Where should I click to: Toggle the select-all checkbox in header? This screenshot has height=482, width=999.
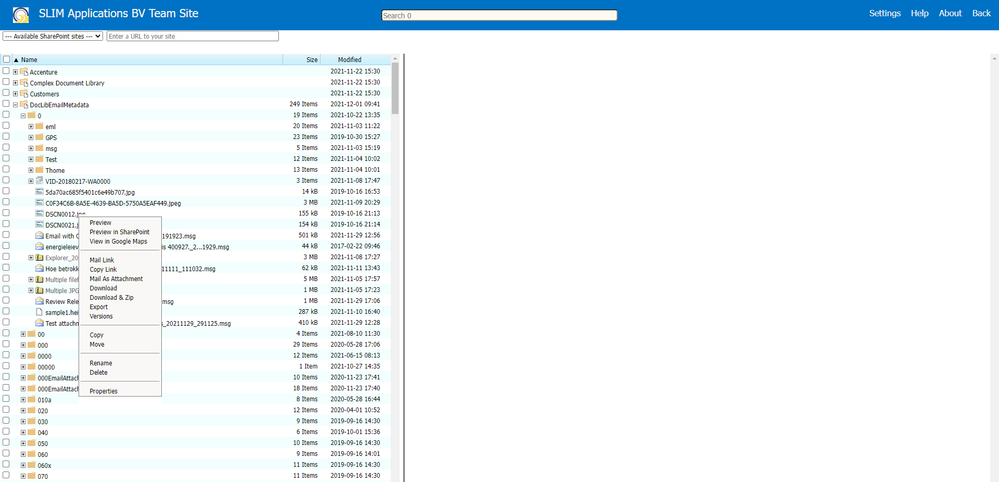[6, 59]
